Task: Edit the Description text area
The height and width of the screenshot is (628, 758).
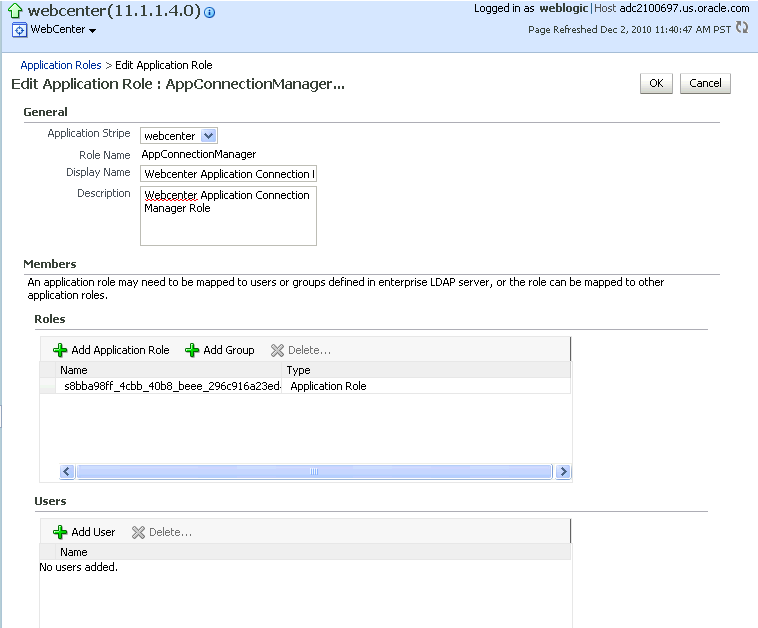Action: pos(228,216)
